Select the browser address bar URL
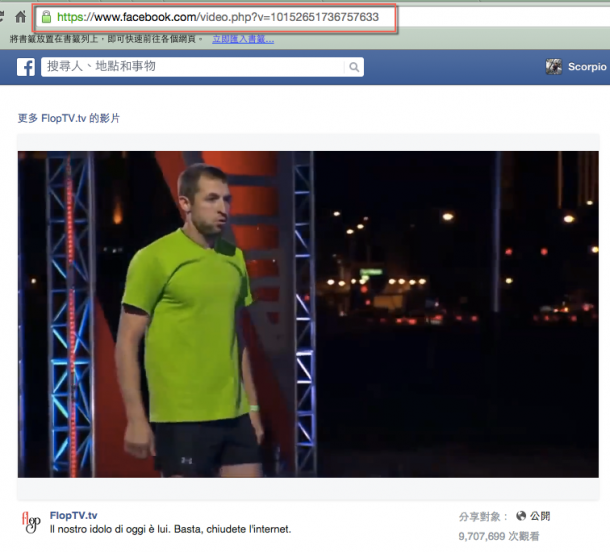The width and height of the screenshot is (610, 552). 218,17
